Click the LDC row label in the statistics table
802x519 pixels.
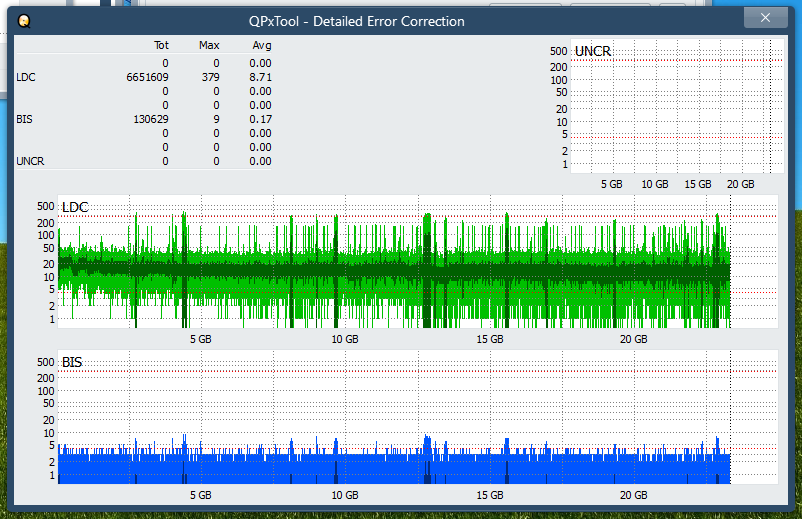(25, 77)
